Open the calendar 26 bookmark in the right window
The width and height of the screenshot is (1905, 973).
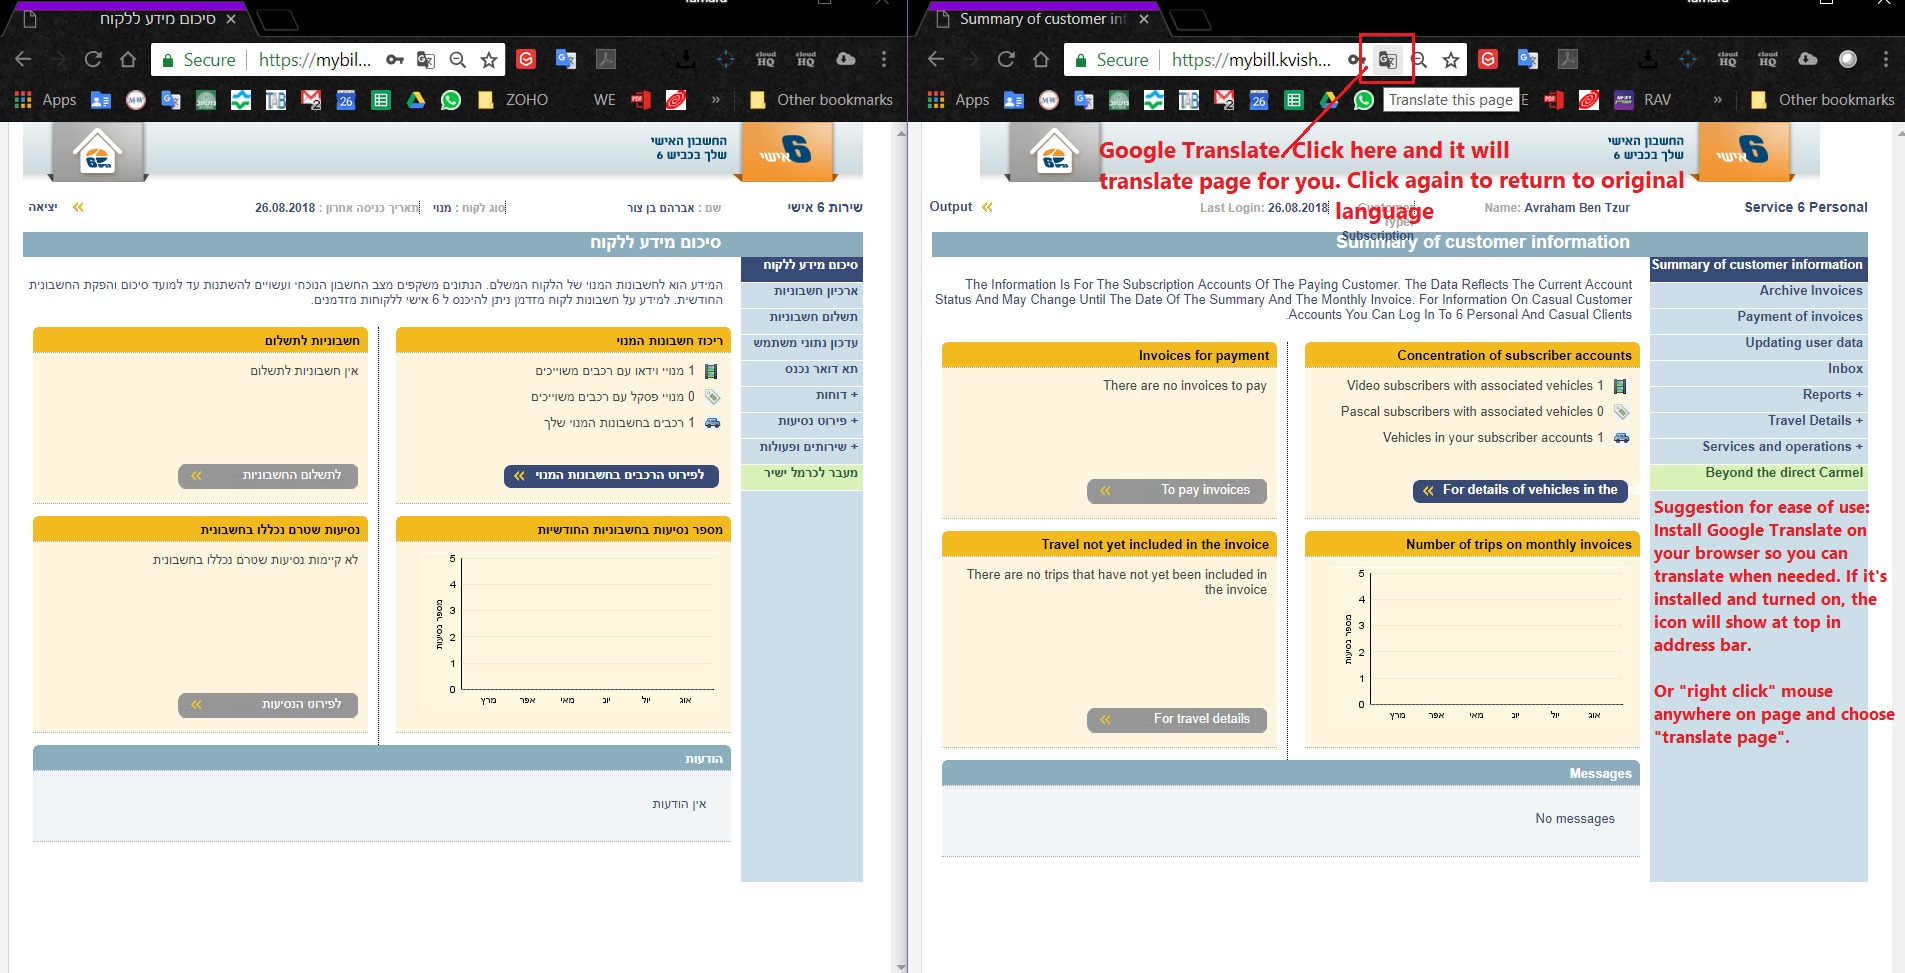(x=1259, y=100)
